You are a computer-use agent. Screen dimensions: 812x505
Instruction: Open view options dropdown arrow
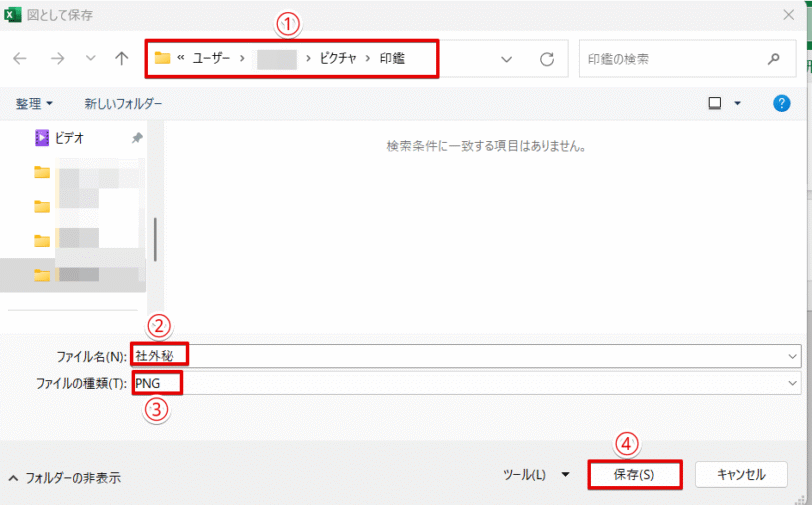737,104
